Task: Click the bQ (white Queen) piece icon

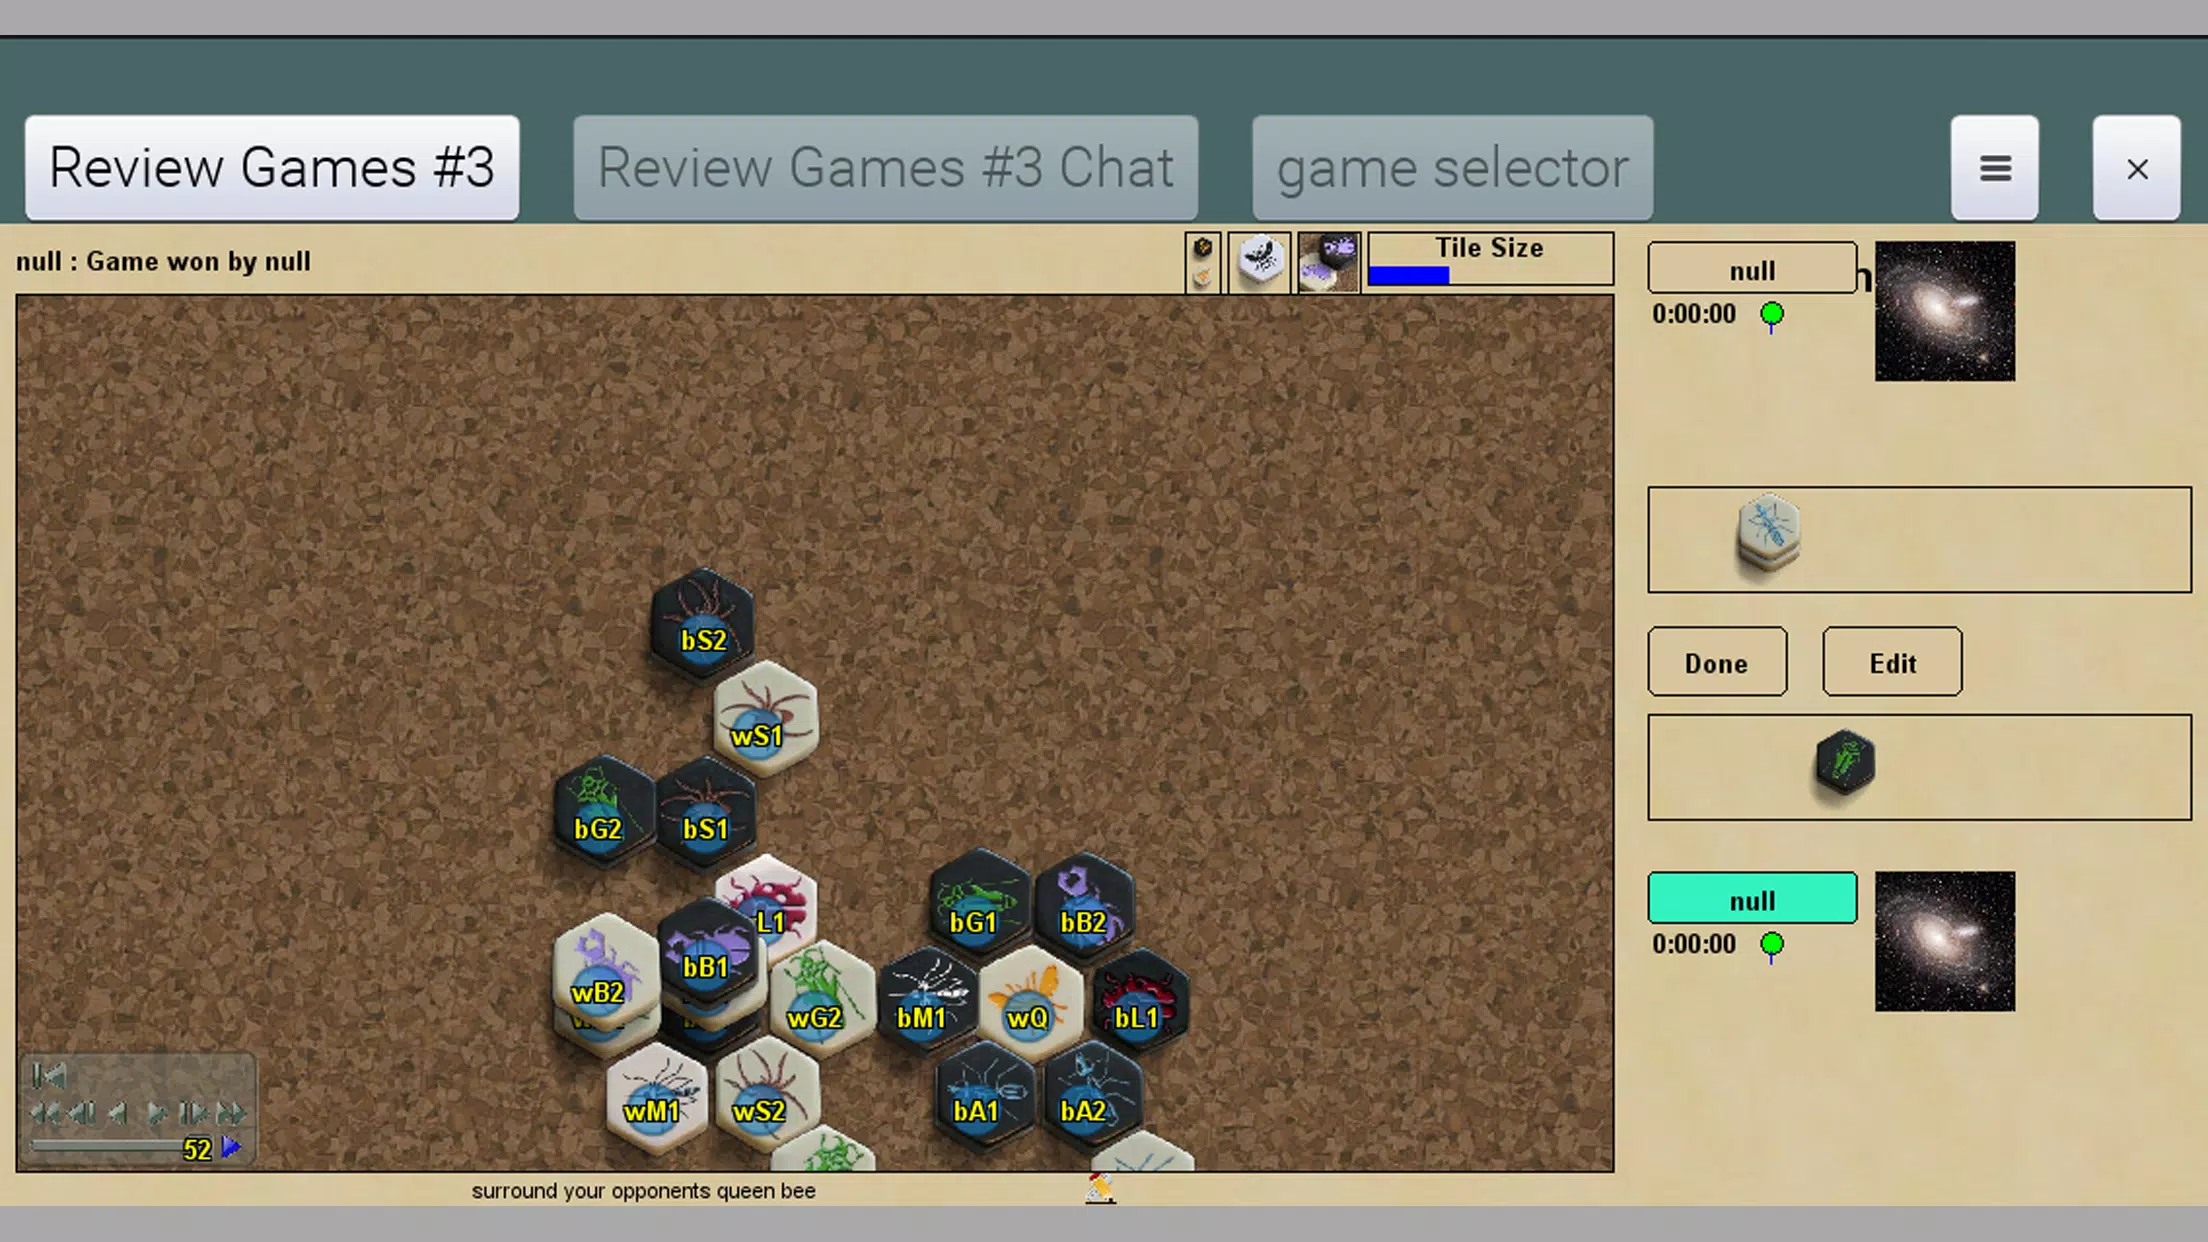Action: click(x=1028, y=1001)
